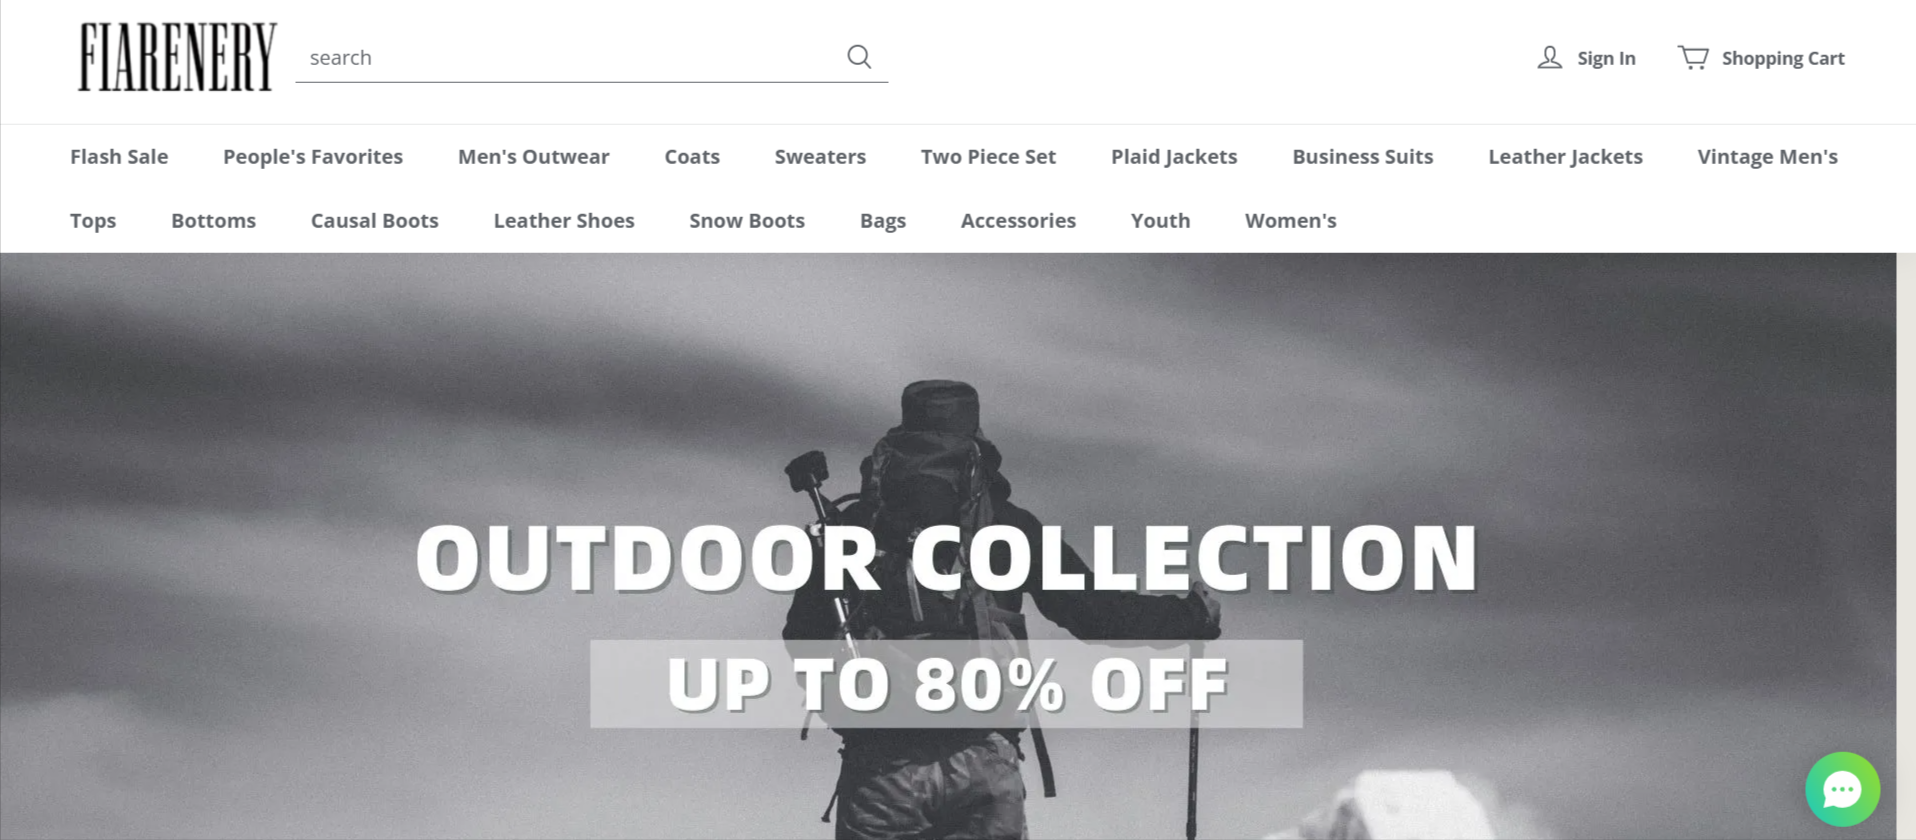
Task: Select Leather Jackets category
Action: click(x=1565, y=156)
